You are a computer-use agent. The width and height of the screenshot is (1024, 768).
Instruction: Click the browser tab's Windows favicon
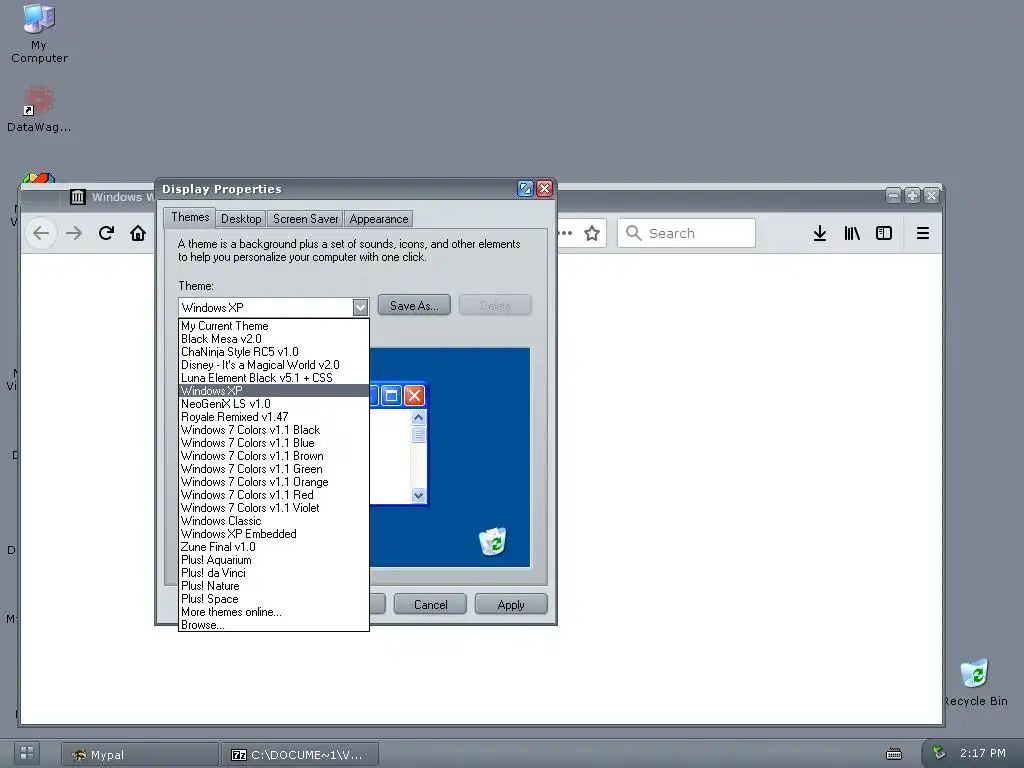pyautogui.click(x=78, y=197)
